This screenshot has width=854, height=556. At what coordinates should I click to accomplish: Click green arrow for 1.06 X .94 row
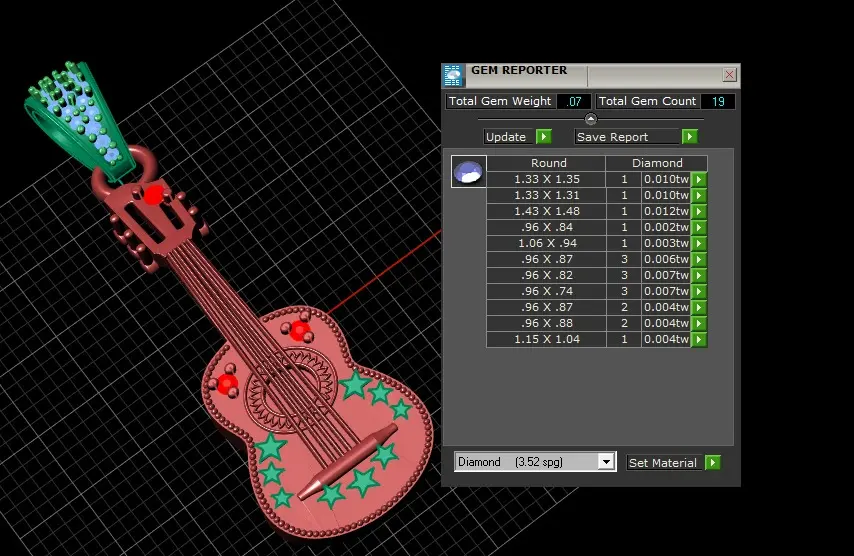(x=699, y=243)
